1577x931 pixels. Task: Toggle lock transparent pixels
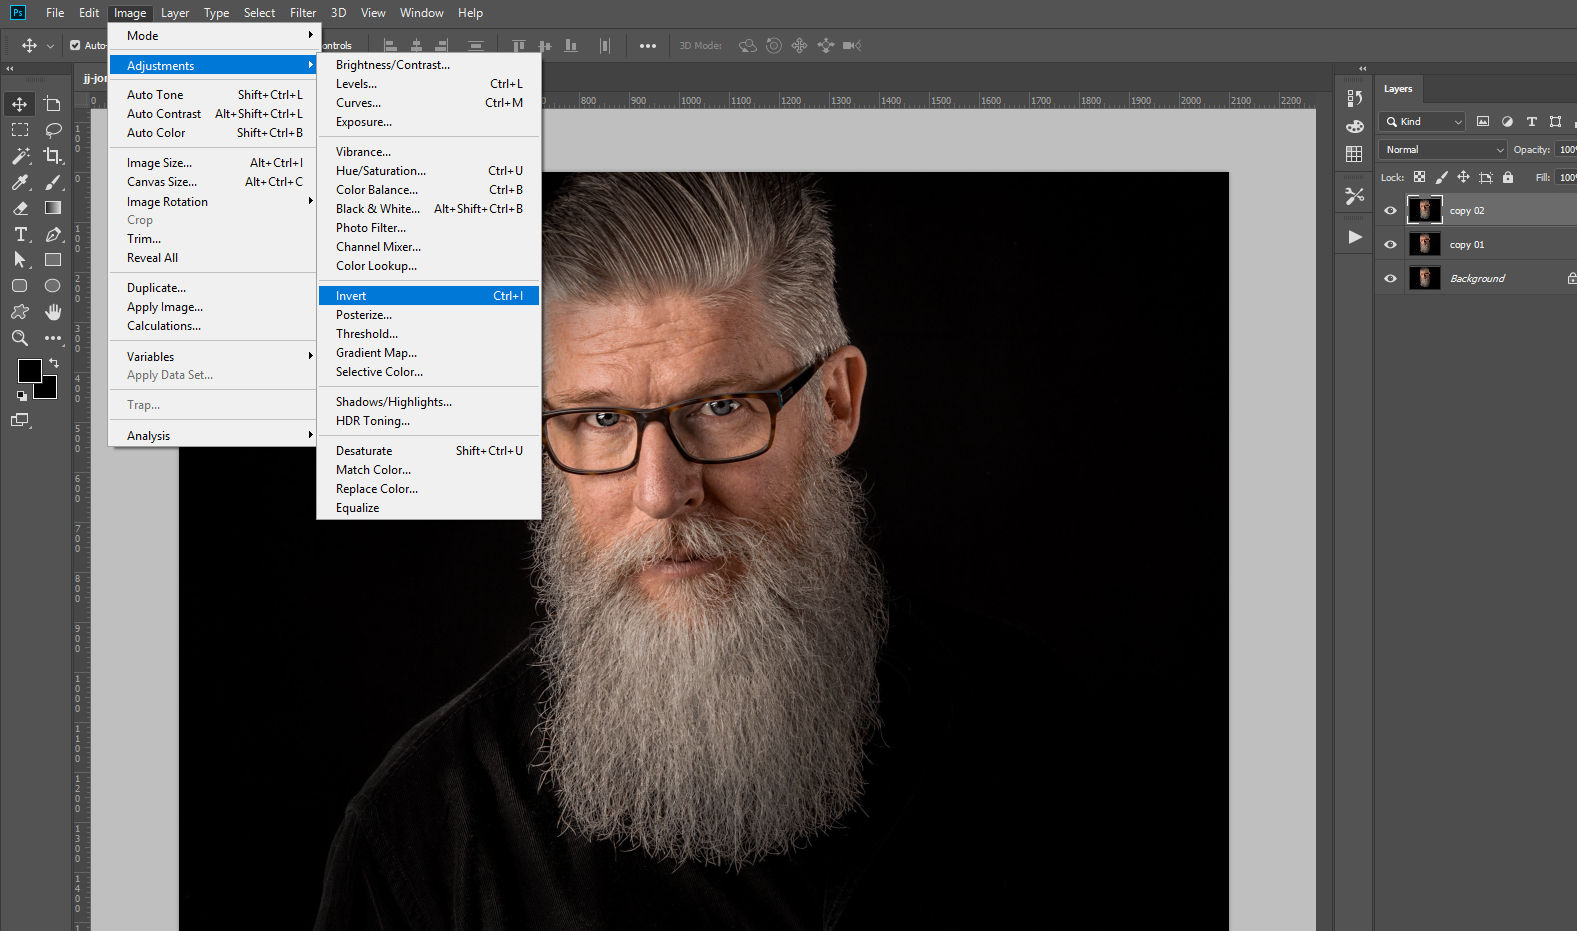tap(1419, 177)
